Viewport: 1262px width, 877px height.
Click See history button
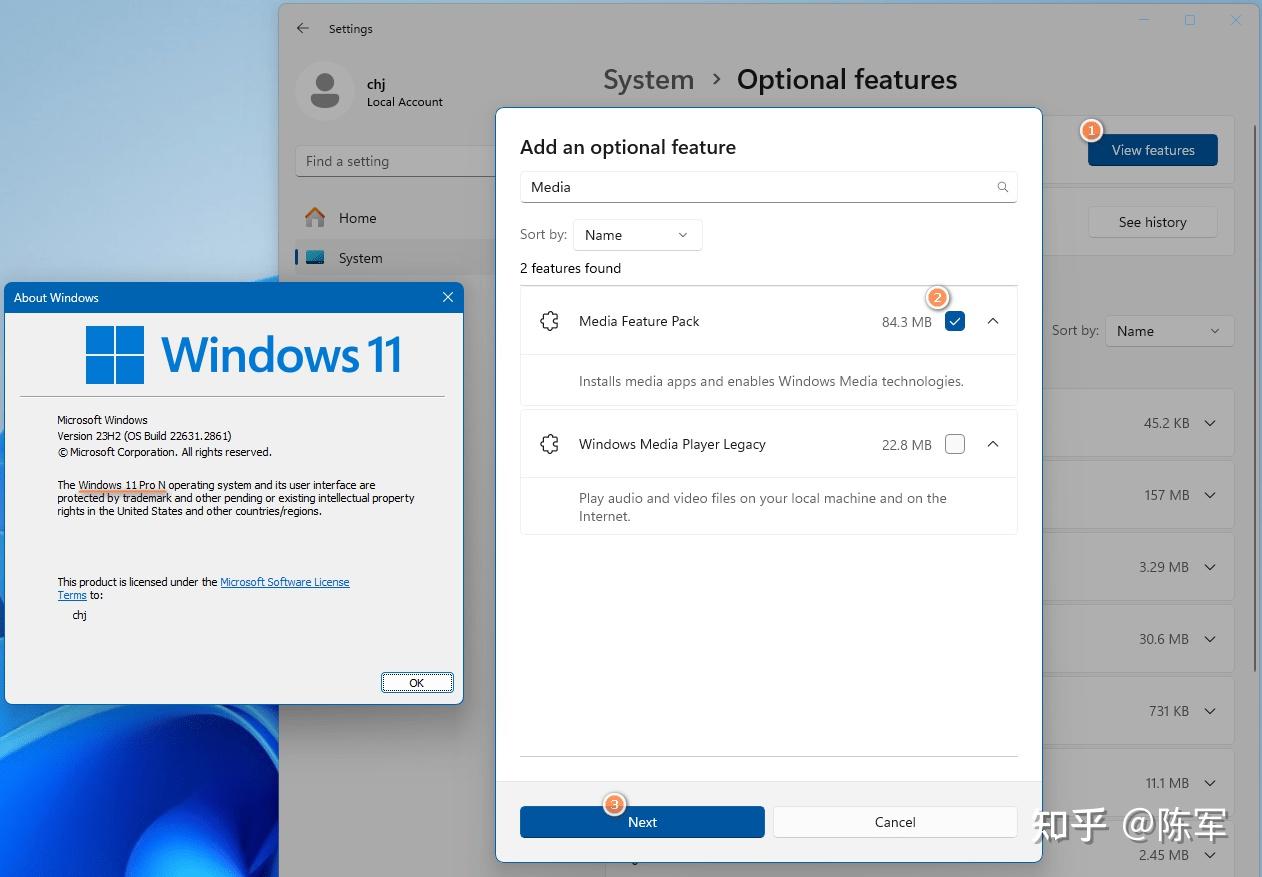tap(1152, 222)
